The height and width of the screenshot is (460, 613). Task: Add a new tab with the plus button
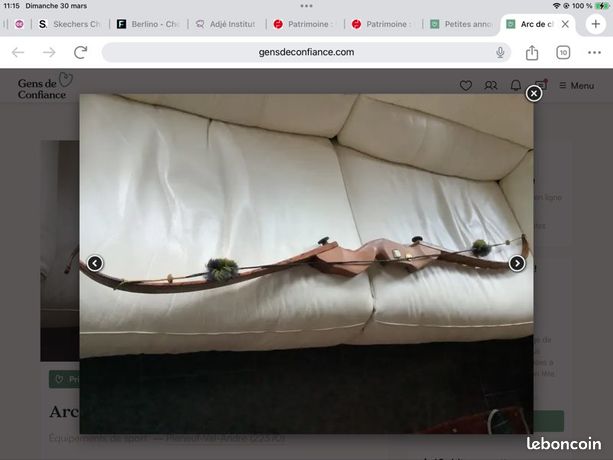[x=595, y=24]
